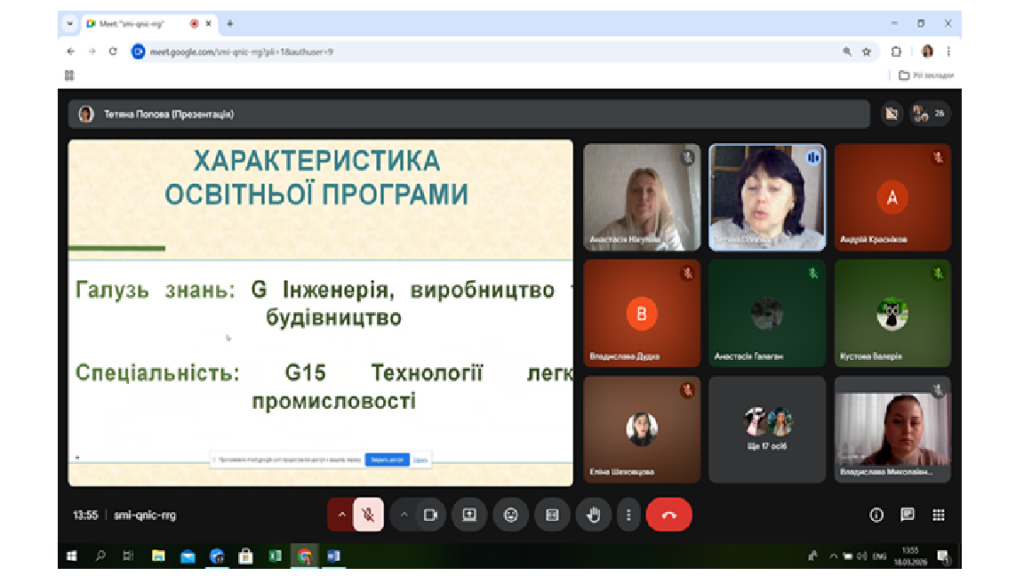Image resolution: width=1024 pixels, height=576 pixels.
Task: Click the present screen icon
Action: coord(470,515)
